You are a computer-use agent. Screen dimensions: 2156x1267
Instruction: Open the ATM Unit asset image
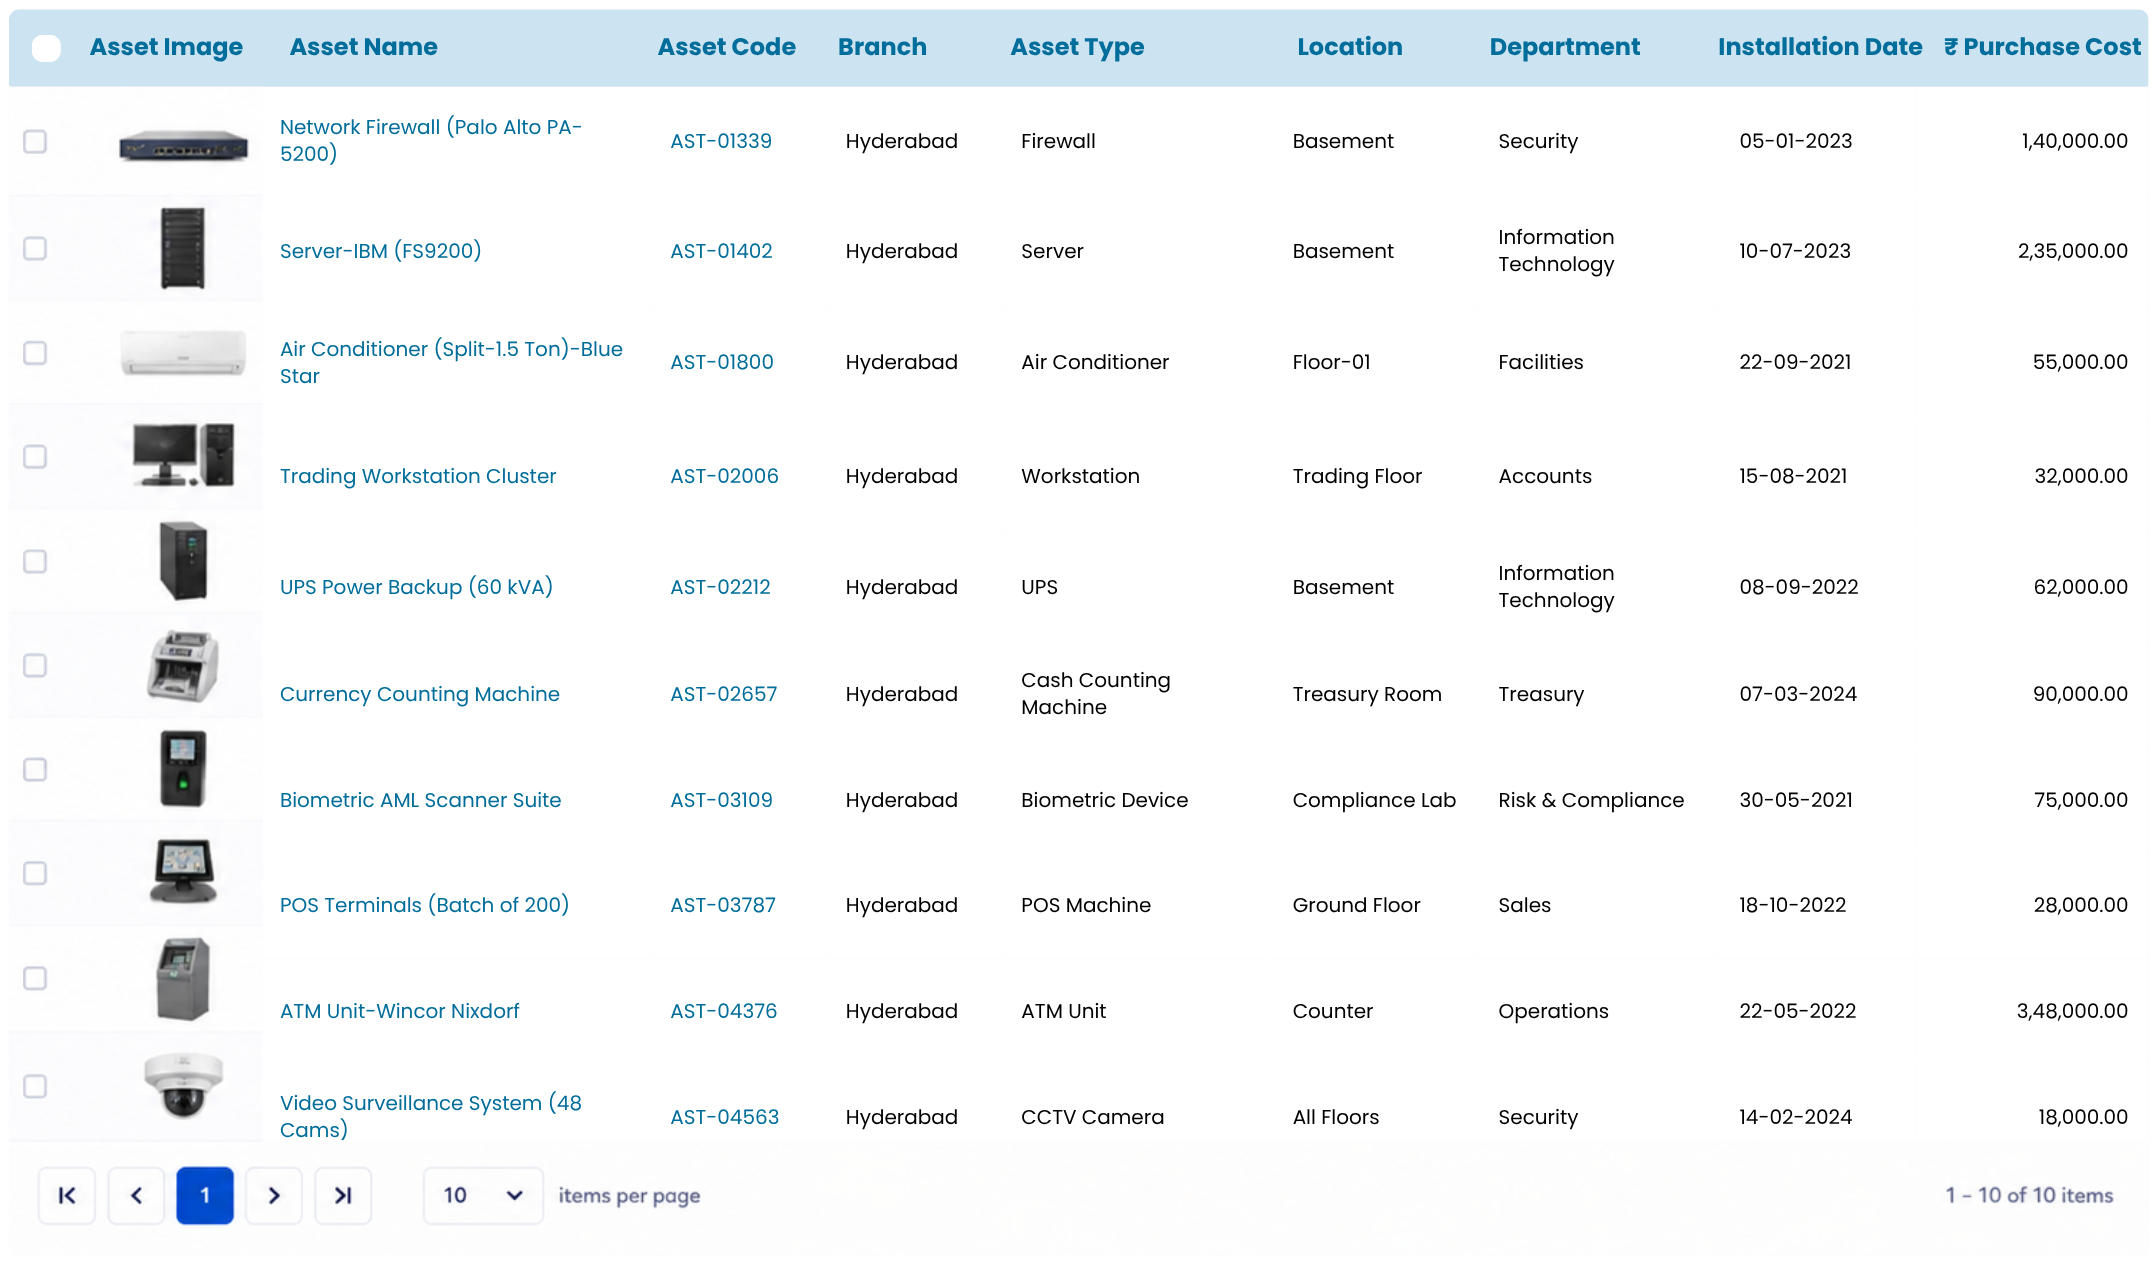click(x=183, y=979)
